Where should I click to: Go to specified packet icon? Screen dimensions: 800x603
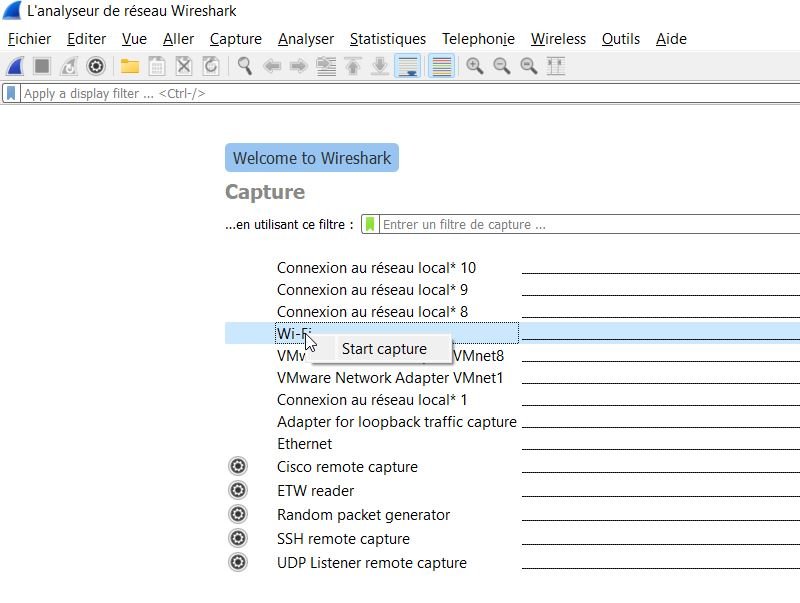326,66
